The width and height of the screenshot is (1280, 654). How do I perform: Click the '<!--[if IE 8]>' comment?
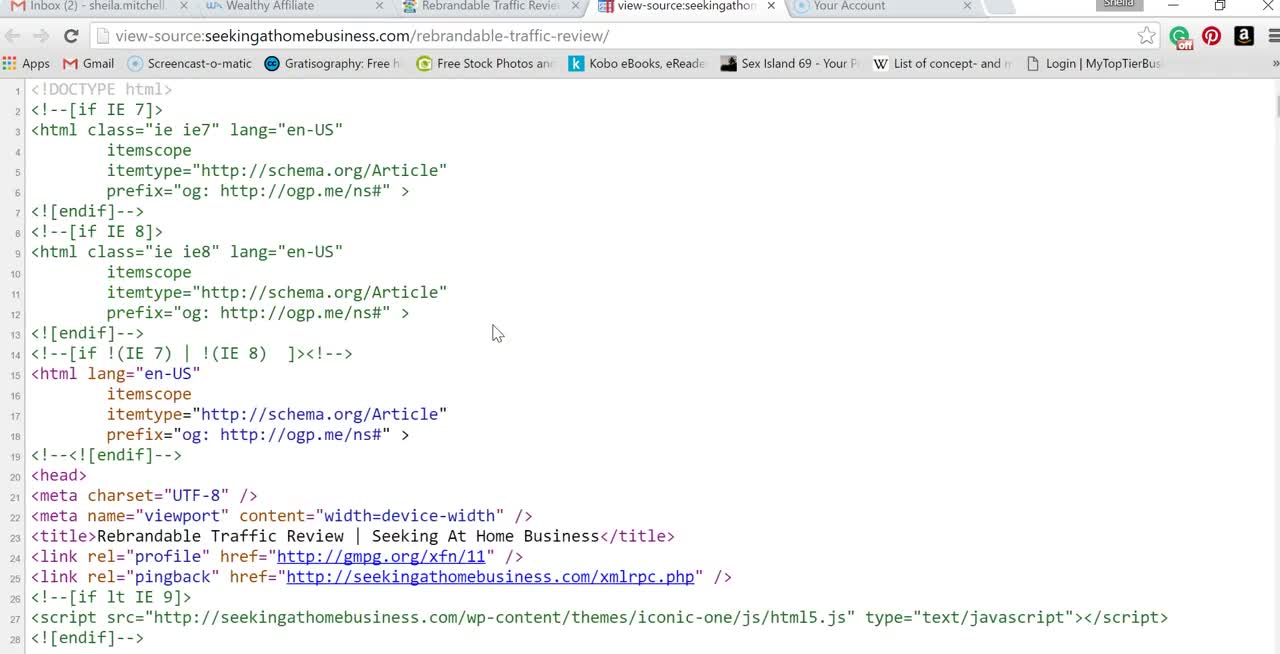coord(97,232)
